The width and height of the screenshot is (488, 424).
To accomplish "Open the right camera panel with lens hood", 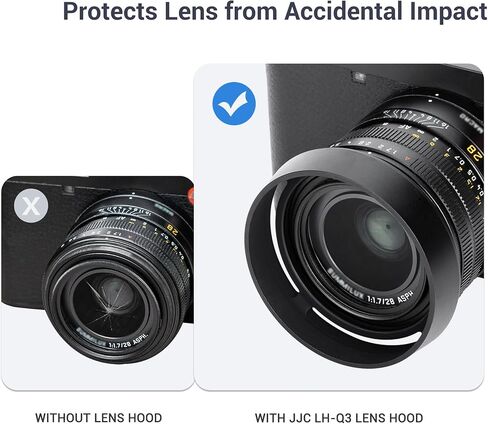I will point(339,227).
